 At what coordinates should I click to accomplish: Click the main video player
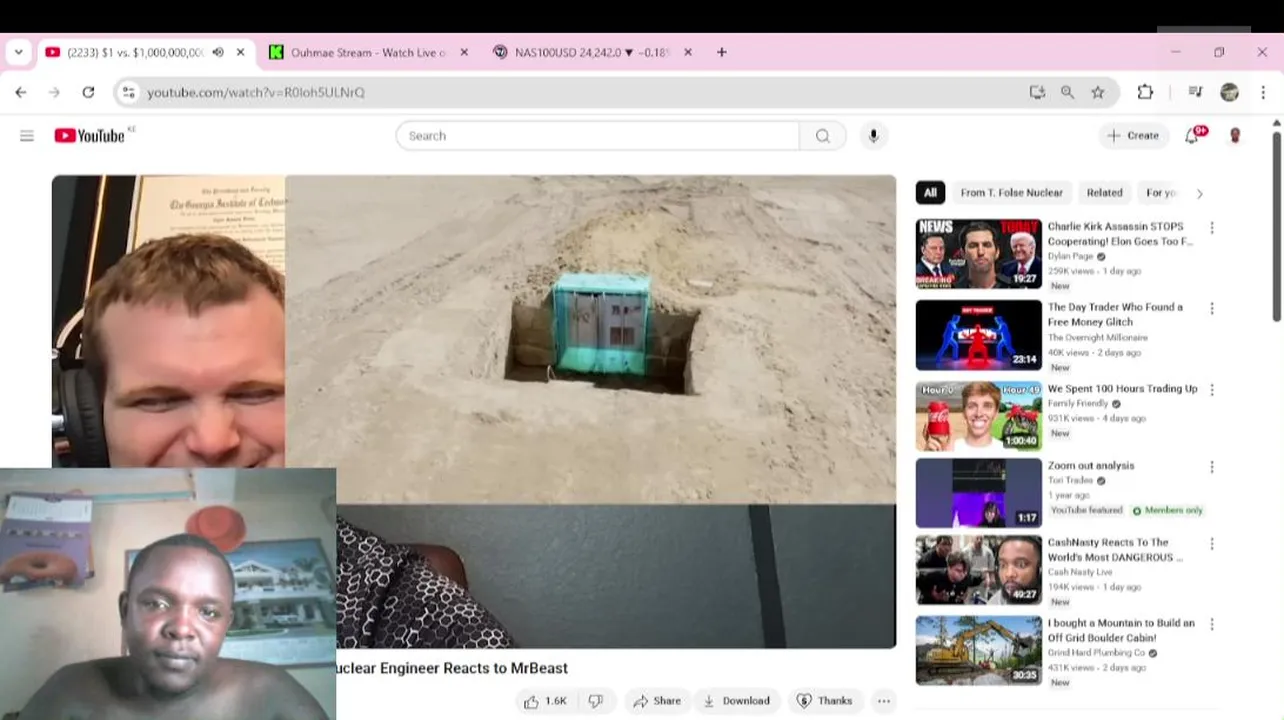click(x=474, y=411)
